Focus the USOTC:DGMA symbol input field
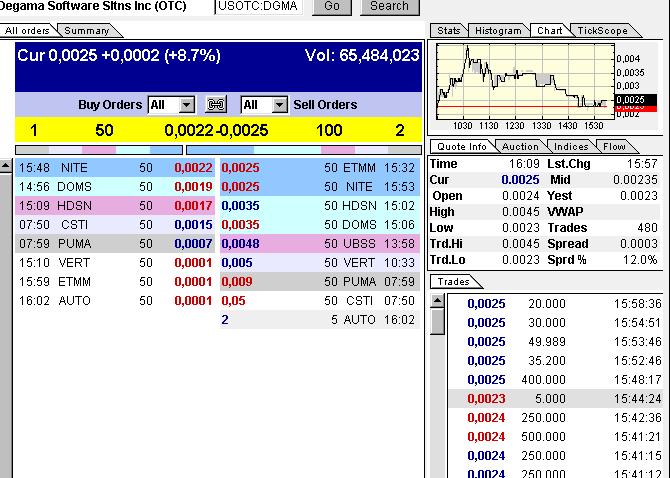Screen dimensions: 670x478 pos(259,6)
